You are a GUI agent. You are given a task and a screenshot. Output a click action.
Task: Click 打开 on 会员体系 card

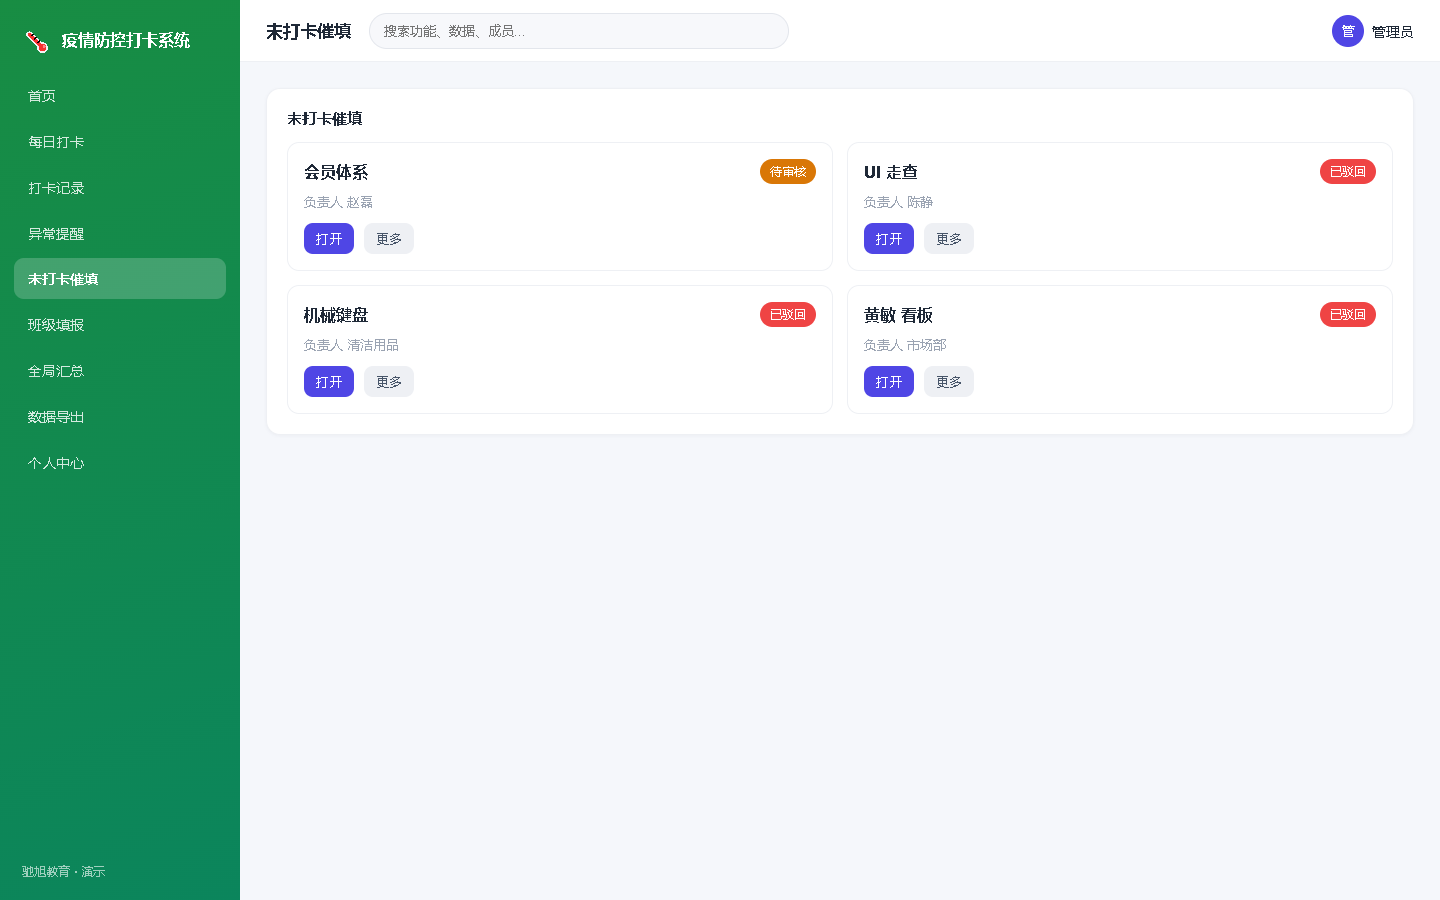(x=329, y=239)
